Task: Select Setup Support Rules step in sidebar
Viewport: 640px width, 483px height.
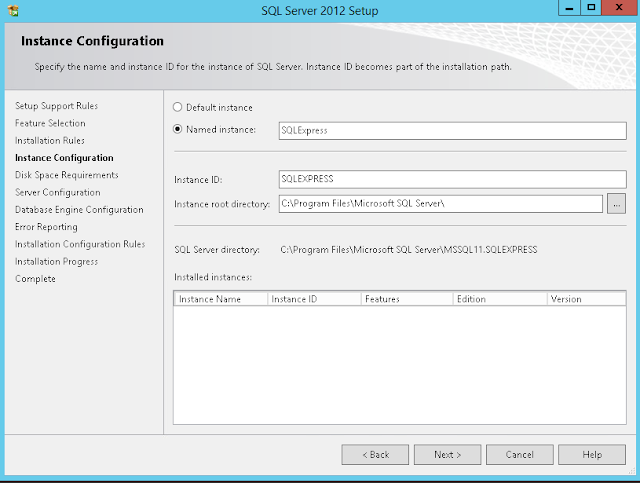Action: [x=56, y=106]
